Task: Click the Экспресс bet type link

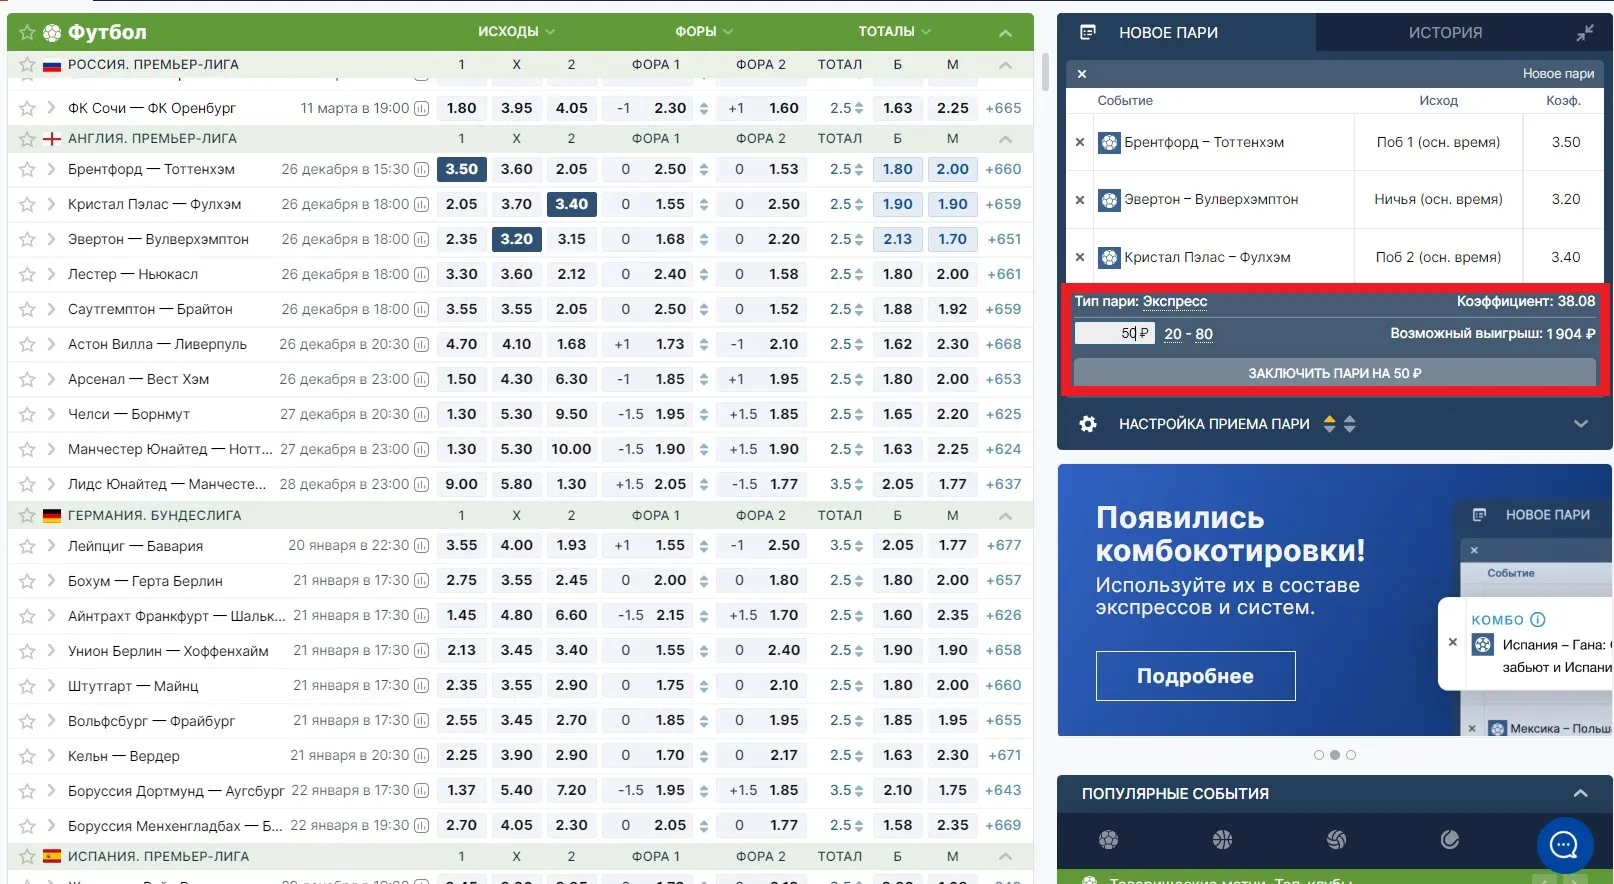Action: 1175,301
